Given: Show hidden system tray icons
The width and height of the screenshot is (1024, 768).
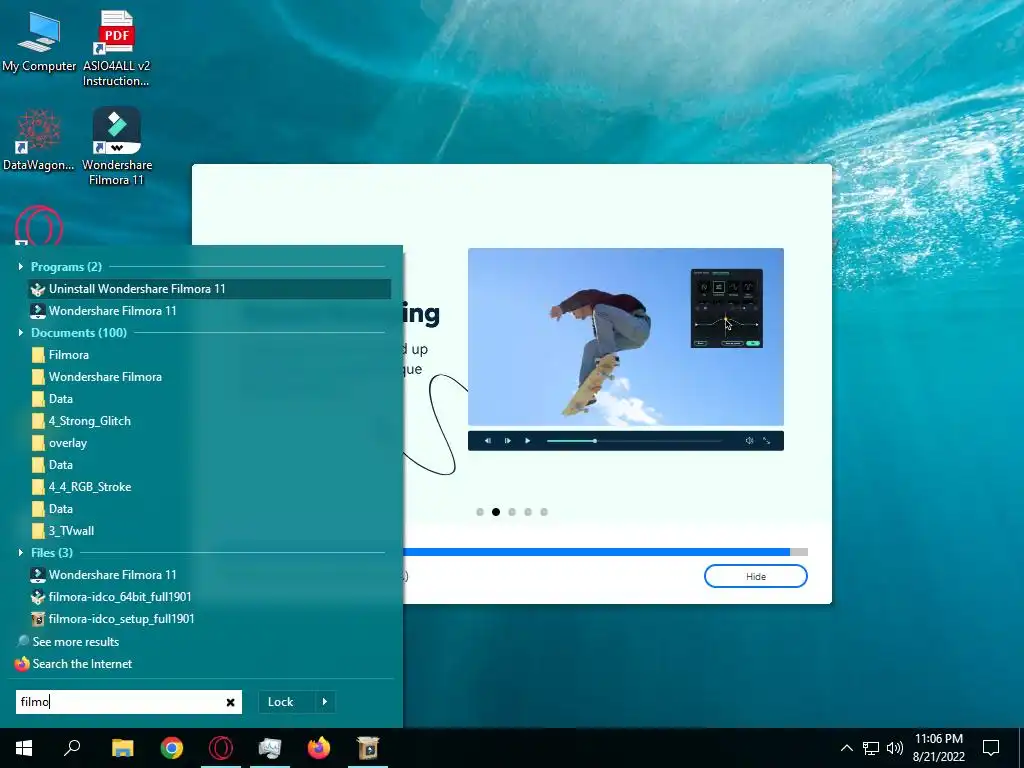Looking at the screenshot, I should 846,748.
